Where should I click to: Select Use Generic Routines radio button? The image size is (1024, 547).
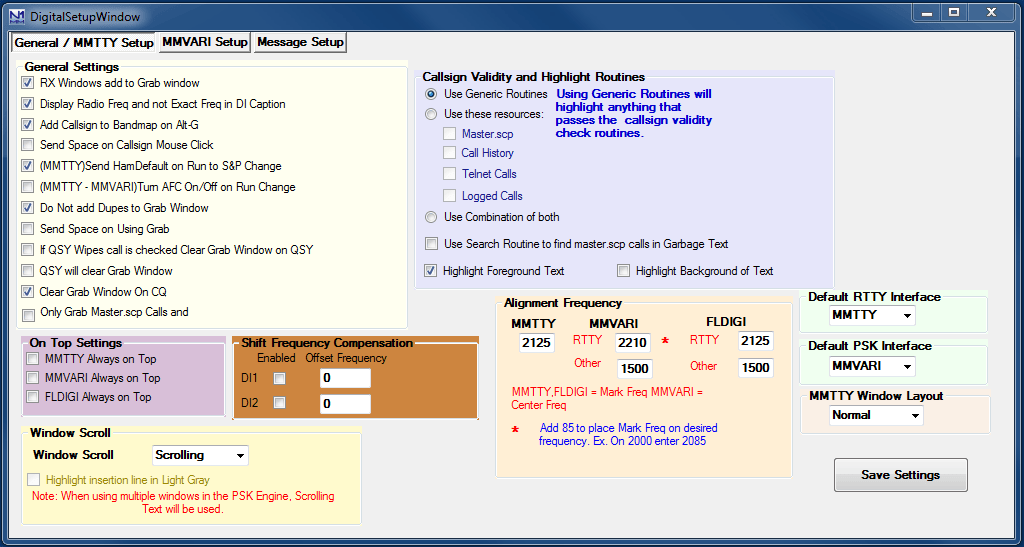(431, 94)
